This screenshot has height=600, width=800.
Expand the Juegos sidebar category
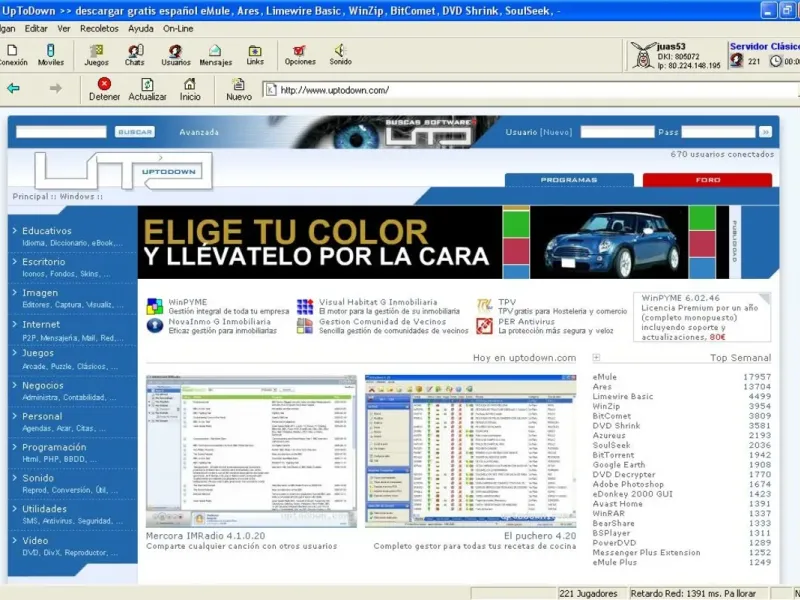point(38,353)
